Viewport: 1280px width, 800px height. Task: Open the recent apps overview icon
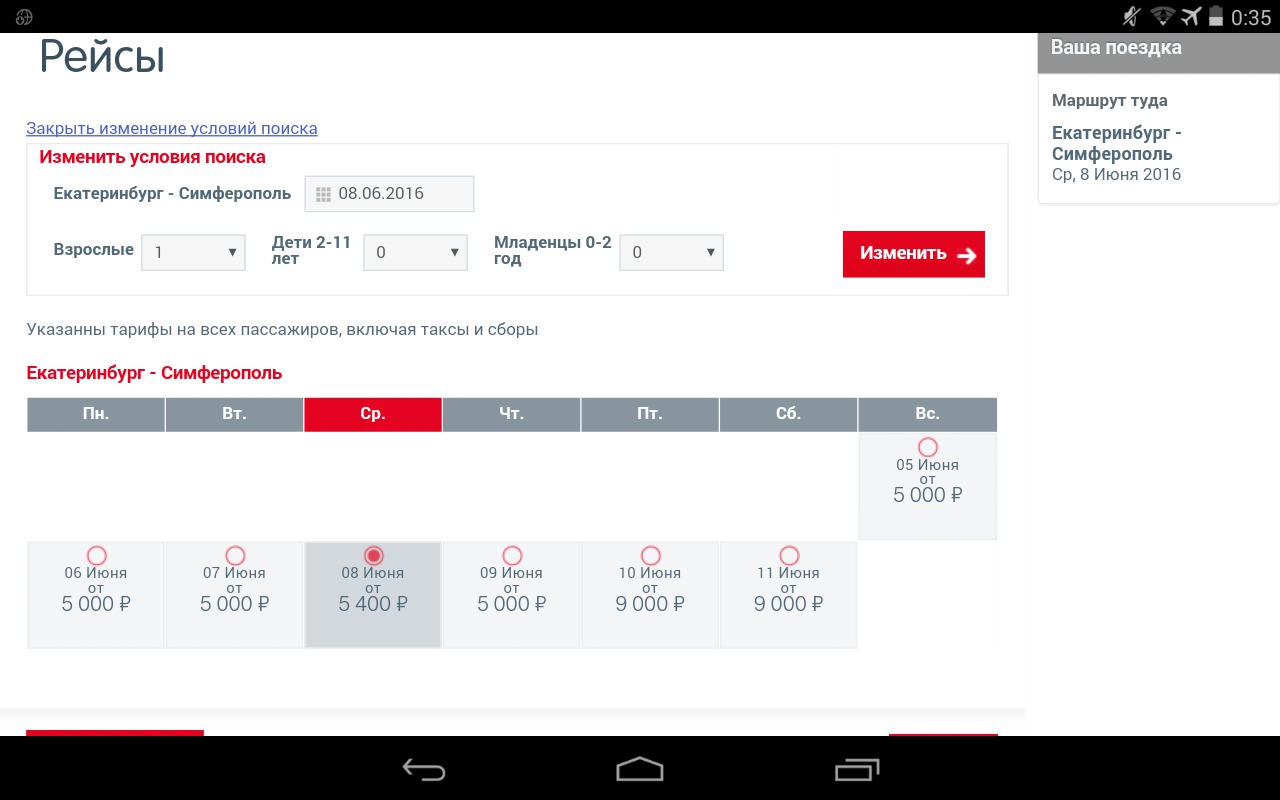click(856, 769)
